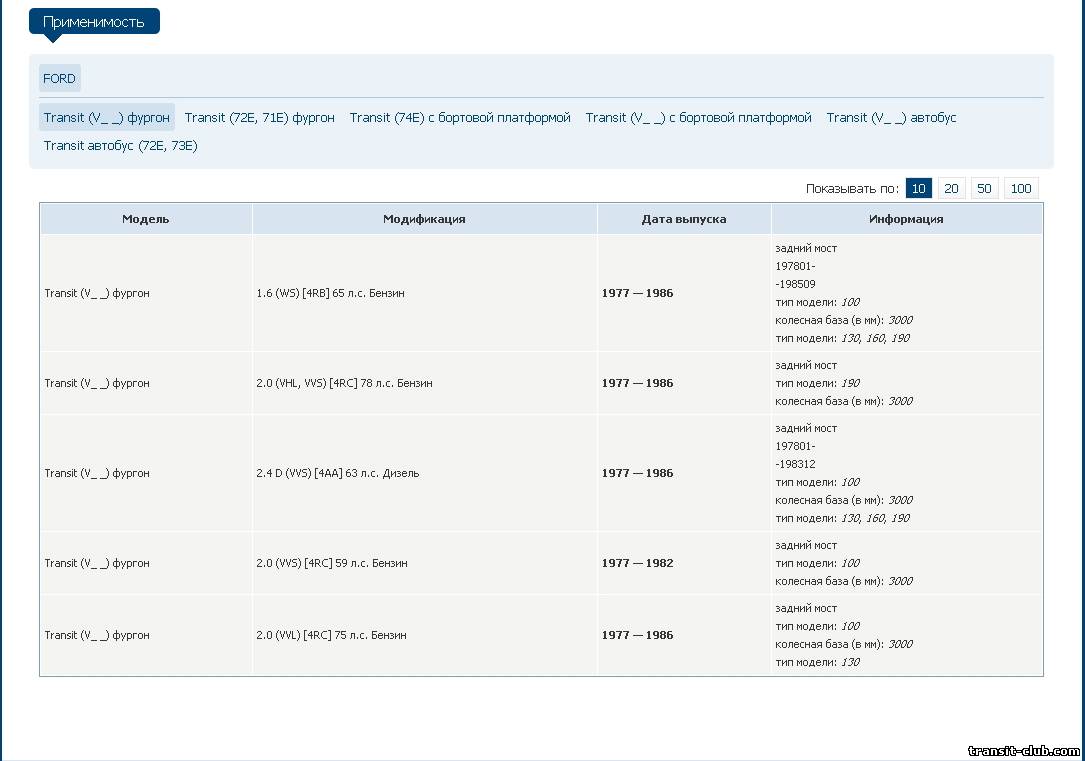This screenshot has width=1085, height=761.
Task: Click тип модели 190 in 78 л.с. row
Action: coord(818,383)
